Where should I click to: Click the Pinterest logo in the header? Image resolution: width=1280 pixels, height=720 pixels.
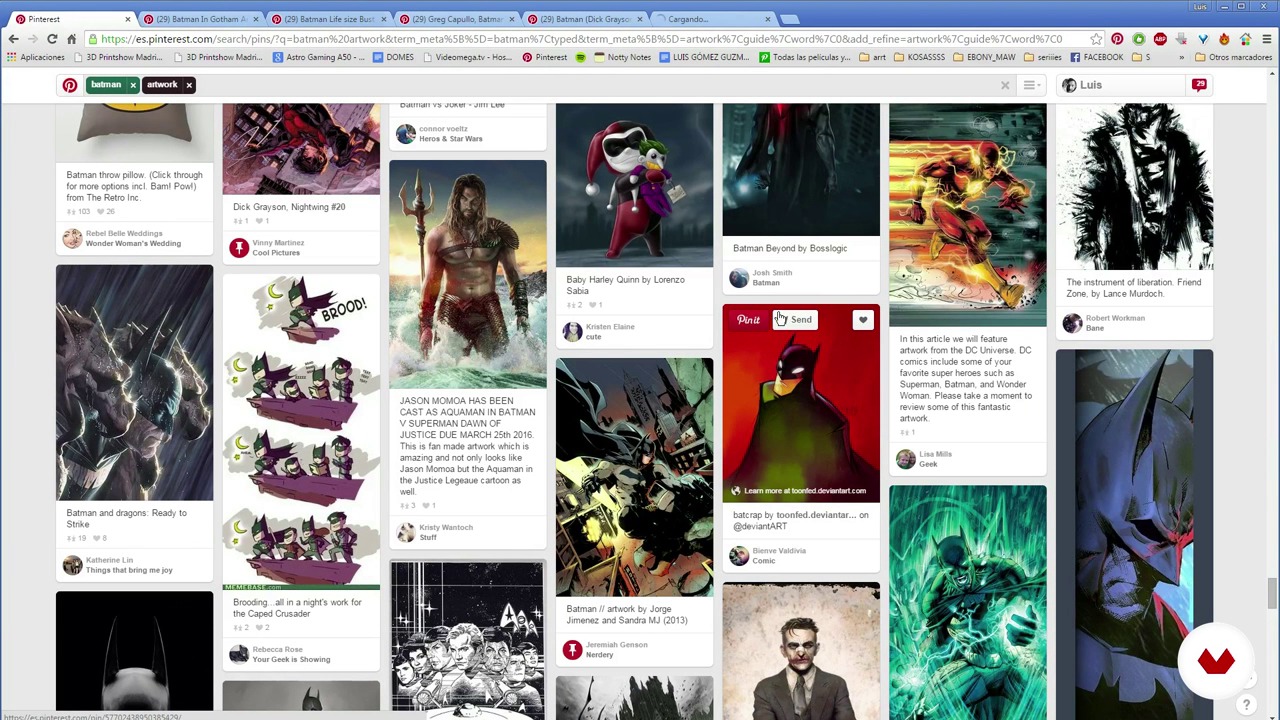(x=69, y=85)
